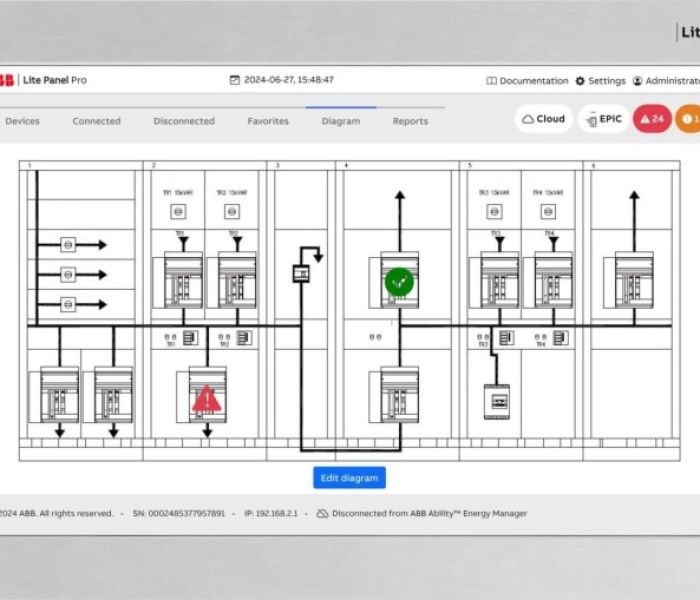Switch to the Favorites tab
The image size is (700, 600).
268,121
